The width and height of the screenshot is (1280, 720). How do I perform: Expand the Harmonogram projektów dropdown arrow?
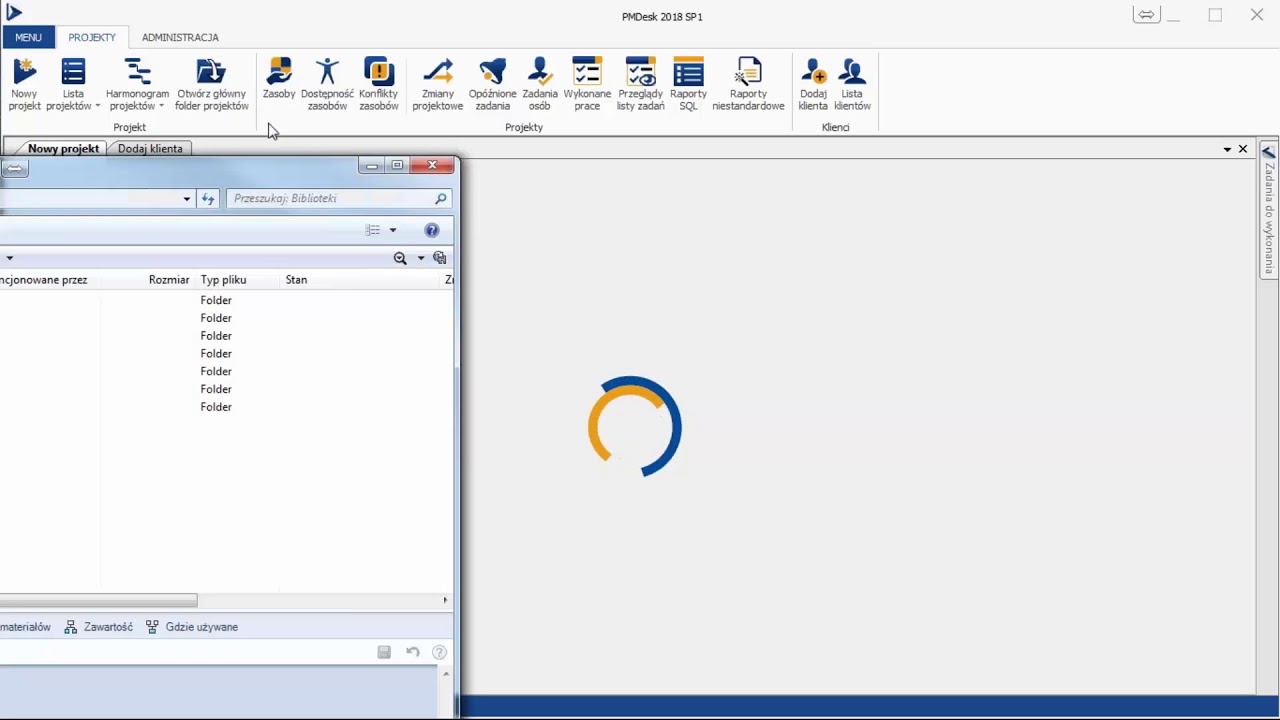(x=161, y=106)
